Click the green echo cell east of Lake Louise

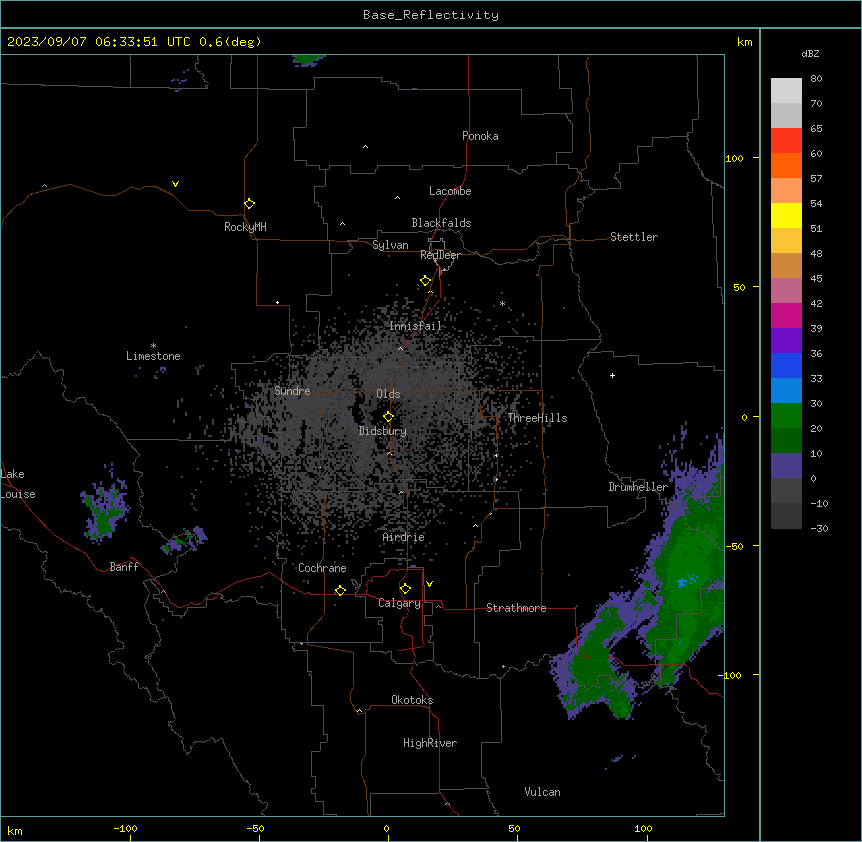(x=103, y=517)
